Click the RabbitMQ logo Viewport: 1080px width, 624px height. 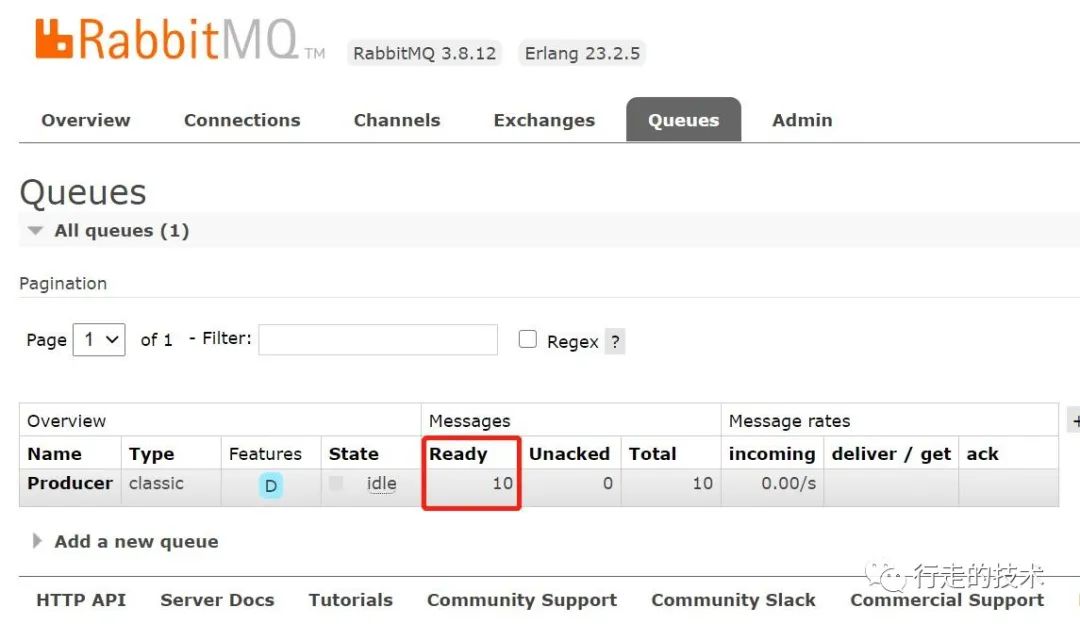pos(179,40)
